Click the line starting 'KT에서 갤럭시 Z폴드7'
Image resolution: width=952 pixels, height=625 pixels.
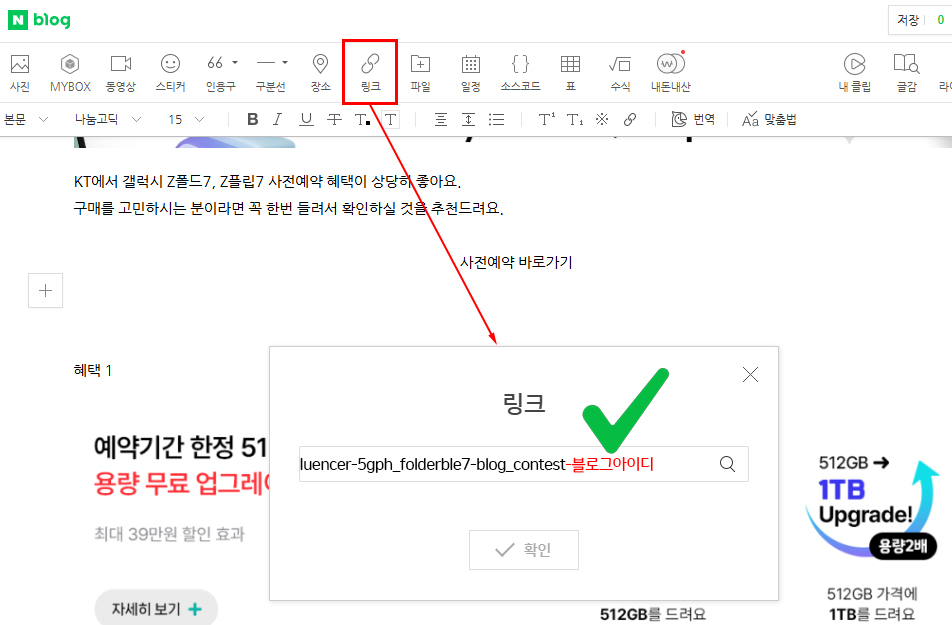267,181
